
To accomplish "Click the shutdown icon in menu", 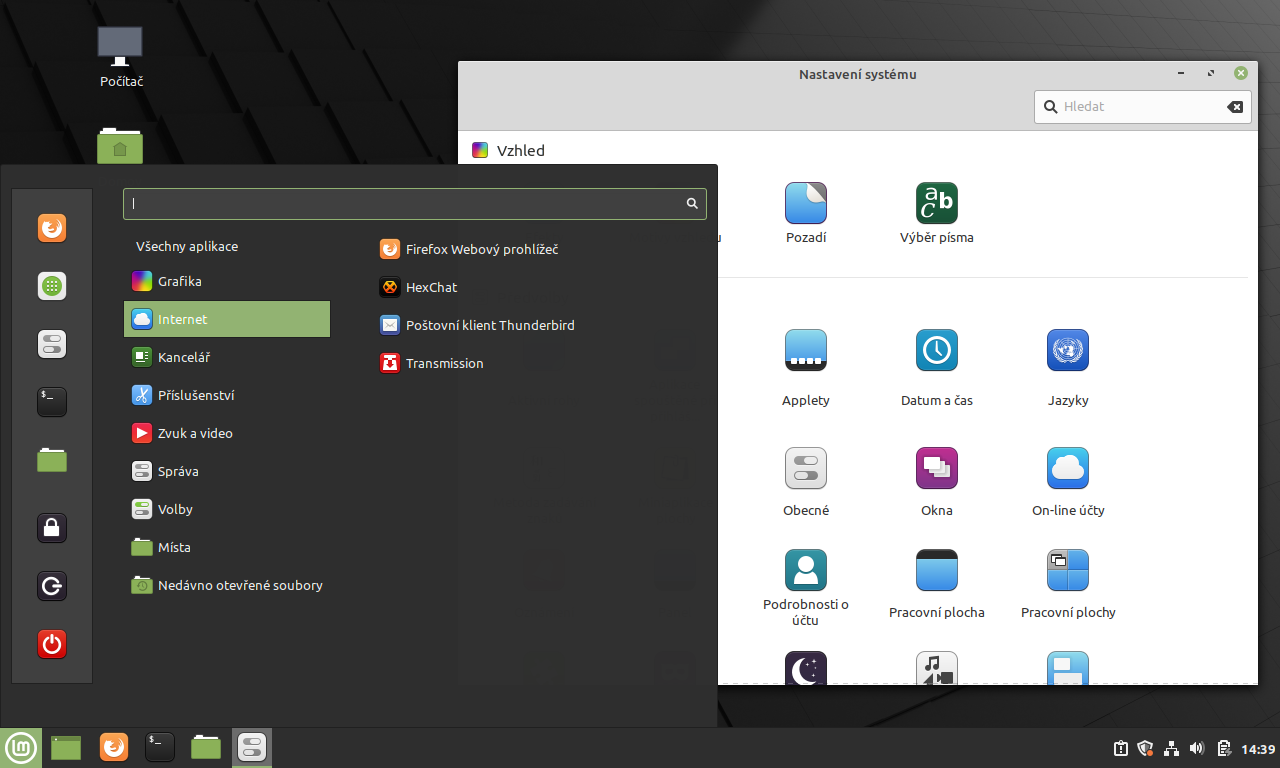I will [51, 644].
